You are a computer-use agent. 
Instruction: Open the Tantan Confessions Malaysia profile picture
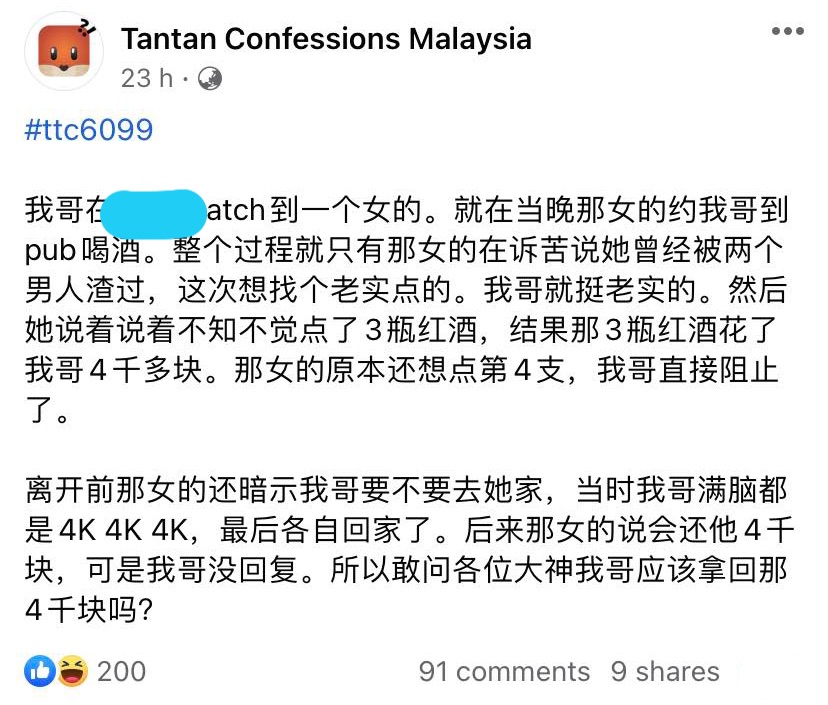coord(64,51)
